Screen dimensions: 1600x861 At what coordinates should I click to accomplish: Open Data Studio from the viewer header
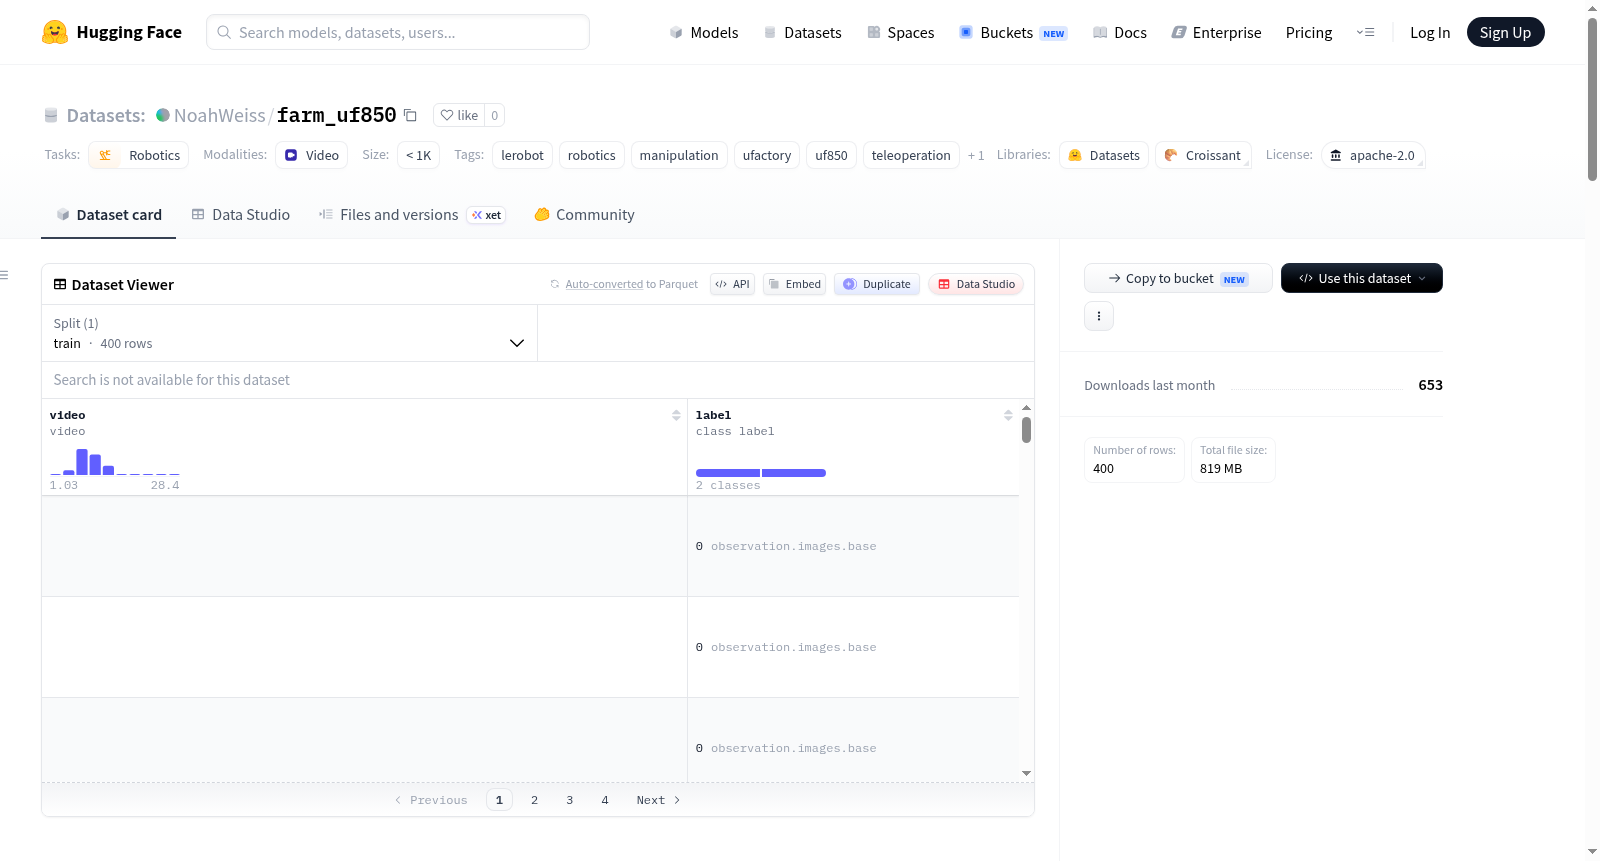pyautogui.click(x=976, y=284)
